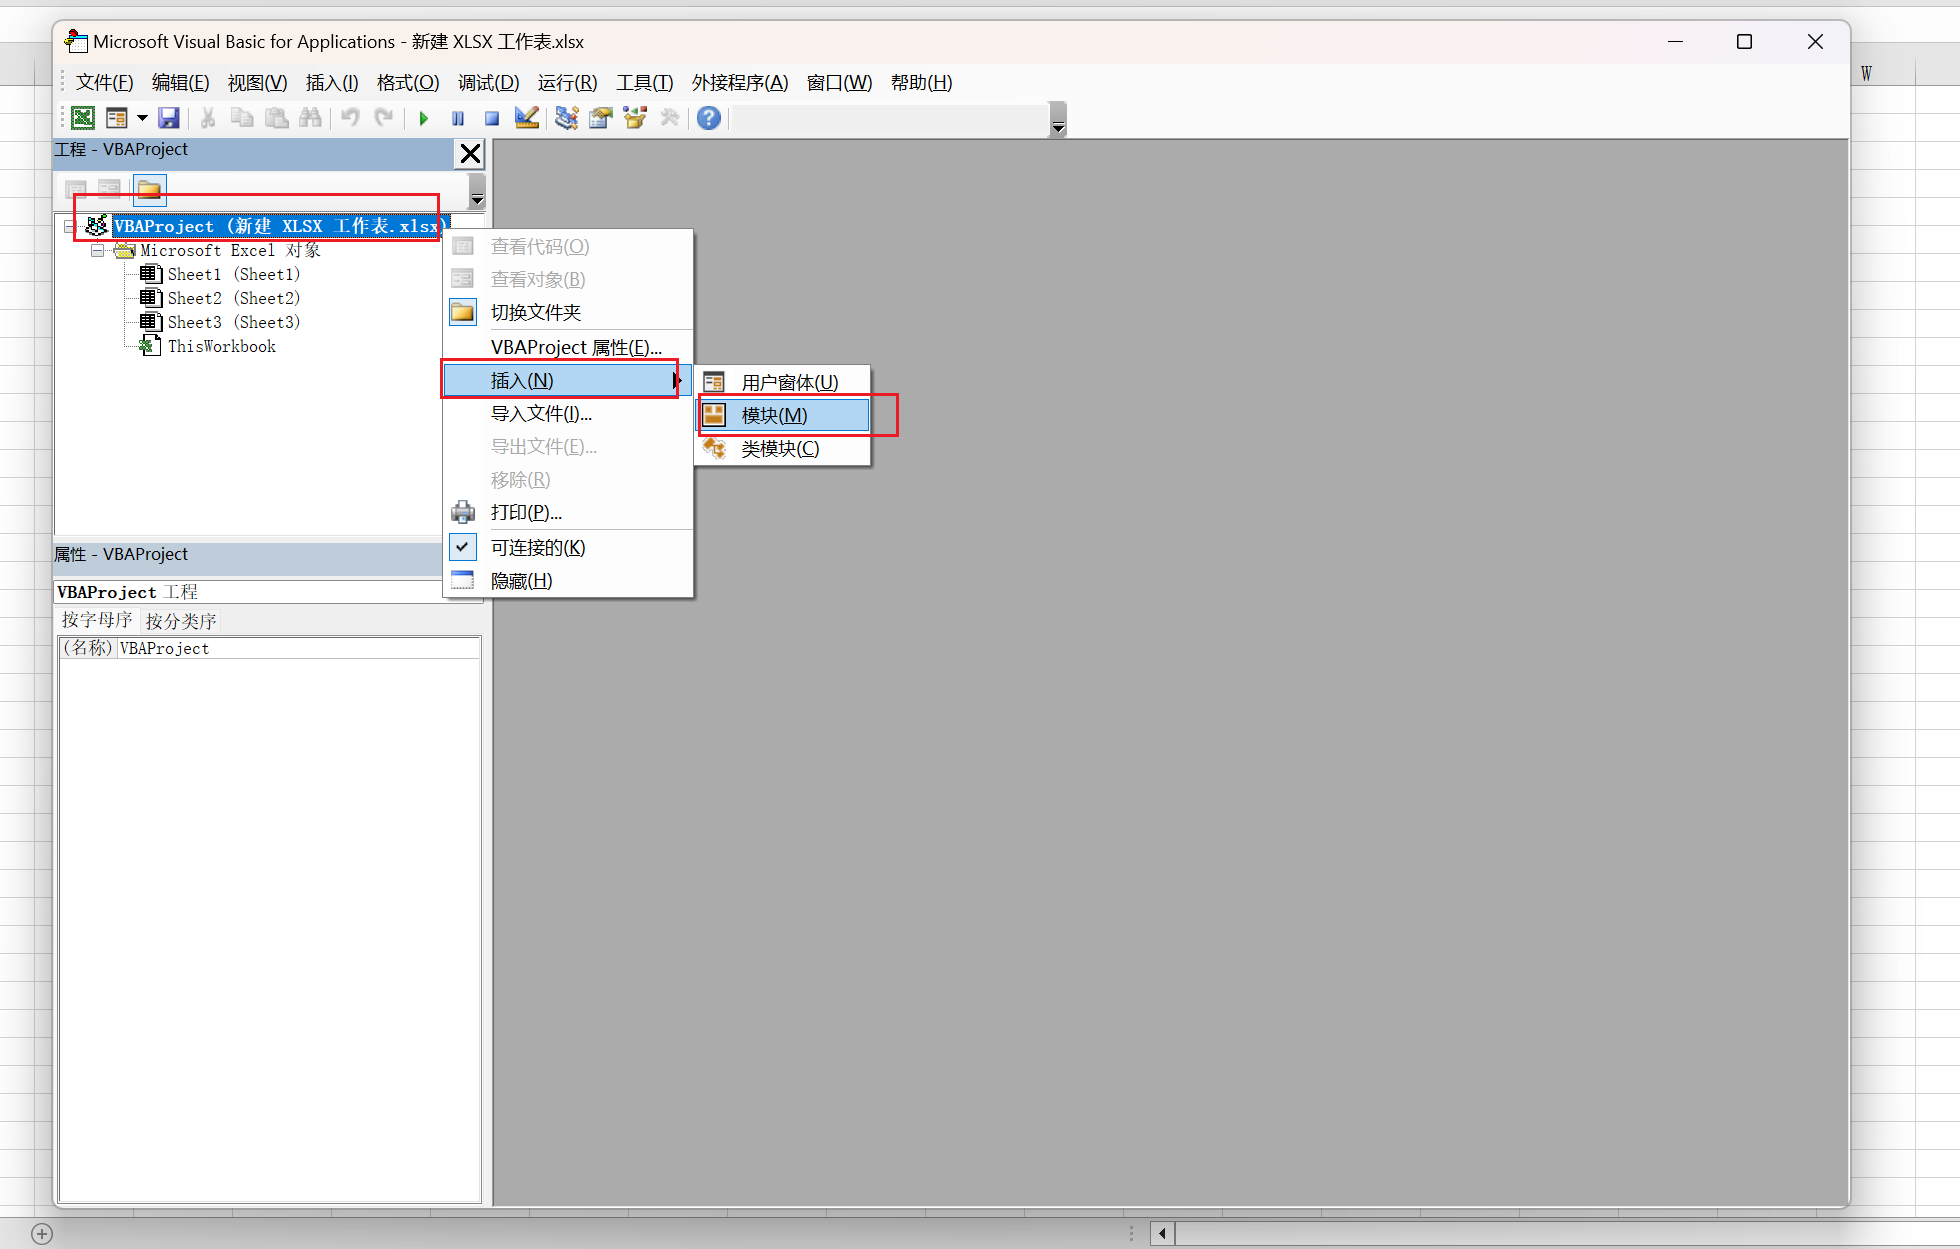Select ThisWorkbook in project tree

pos(221,346)
